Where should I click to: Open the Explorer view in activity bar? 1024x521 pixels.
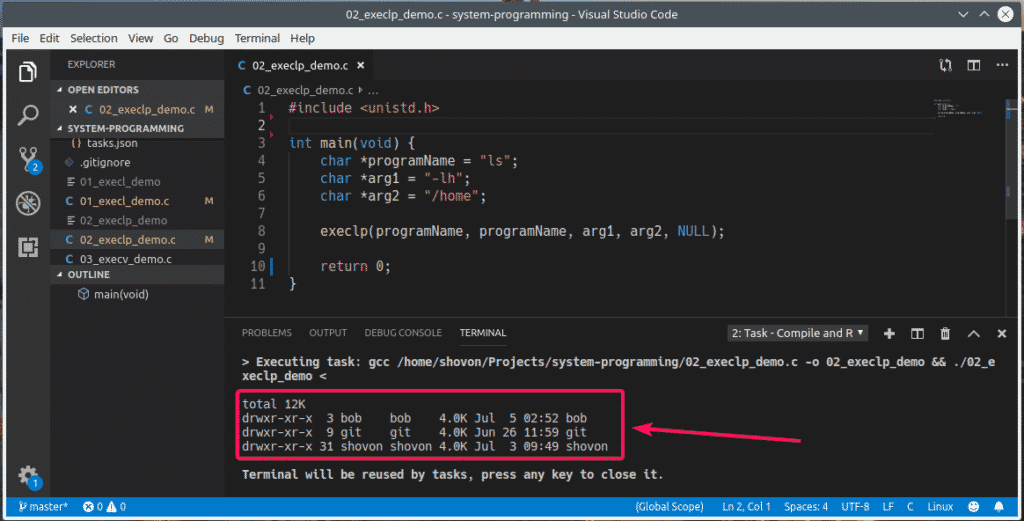(27, 72)
